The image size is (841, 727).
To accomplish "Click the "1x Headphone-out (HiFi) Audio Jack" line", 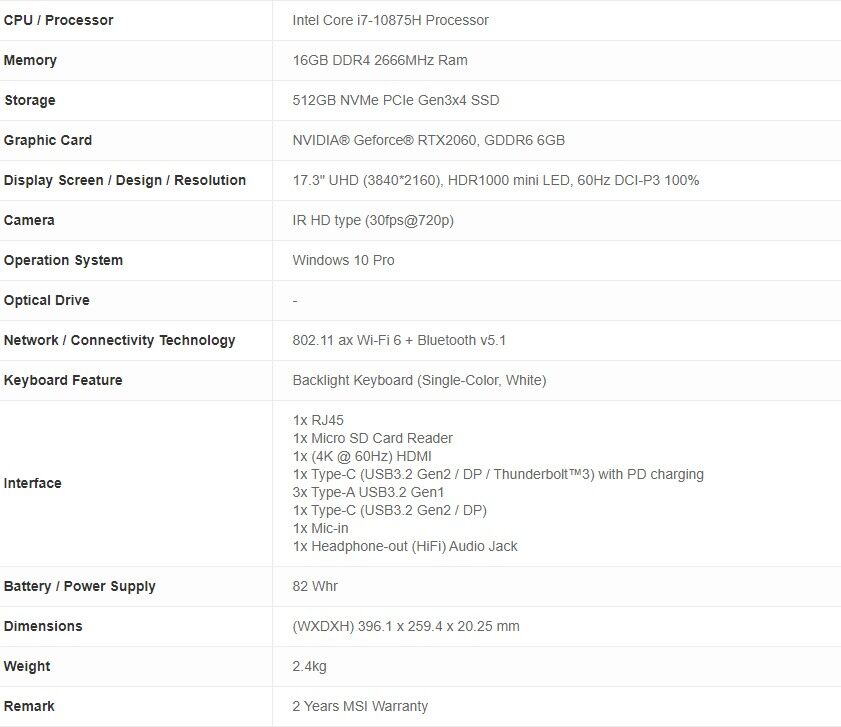I will tap(405, 546).
